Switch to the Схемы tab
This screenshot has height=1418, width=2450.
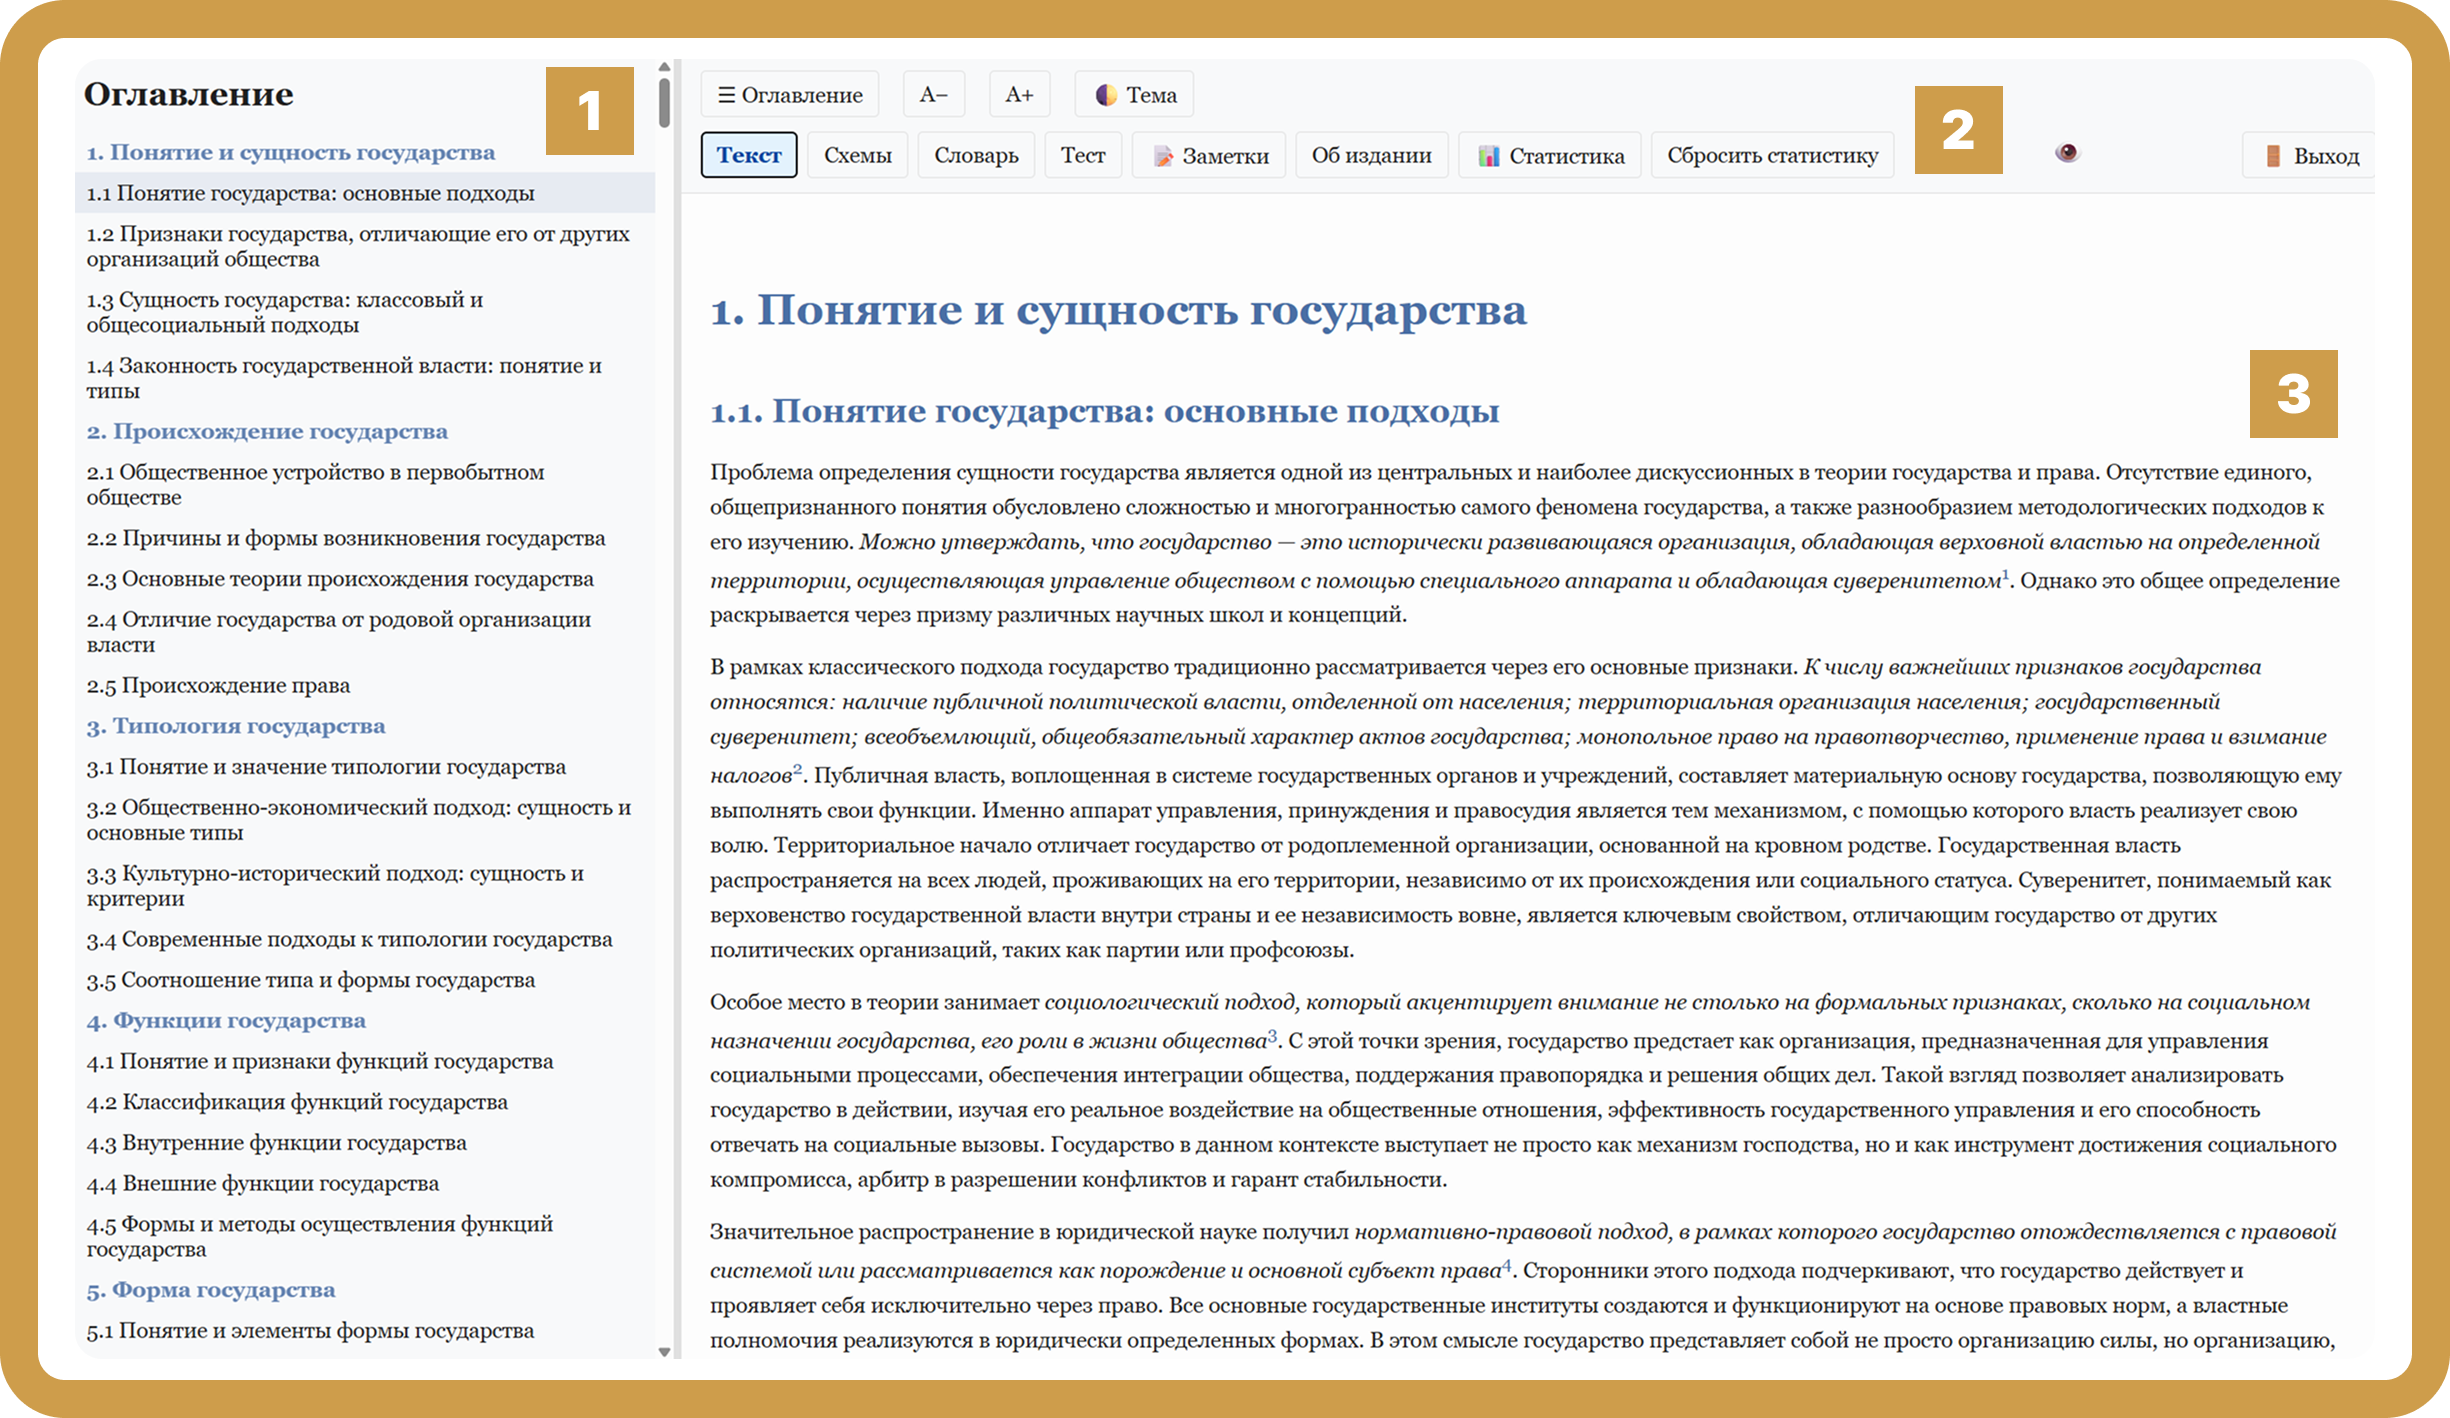(x=857, y=156)
